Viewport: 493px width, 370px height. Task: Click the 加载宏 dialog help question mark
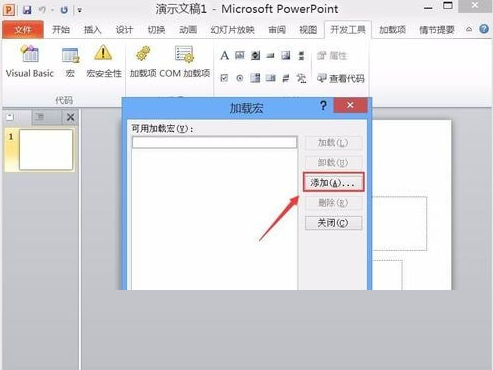click(323, 106)
